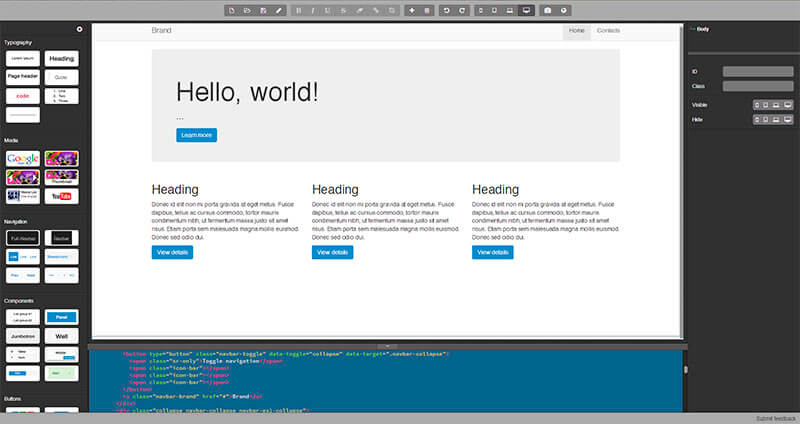The width and height of the screenshot is (800, 424).
Task: Click the eraser clear-formatting icon
Action: [360, 11]
